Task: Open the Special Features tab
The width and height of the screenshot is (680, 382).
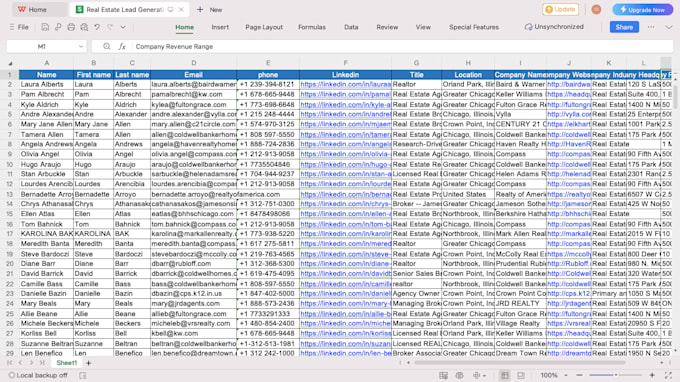Action: tap(474, 27)
